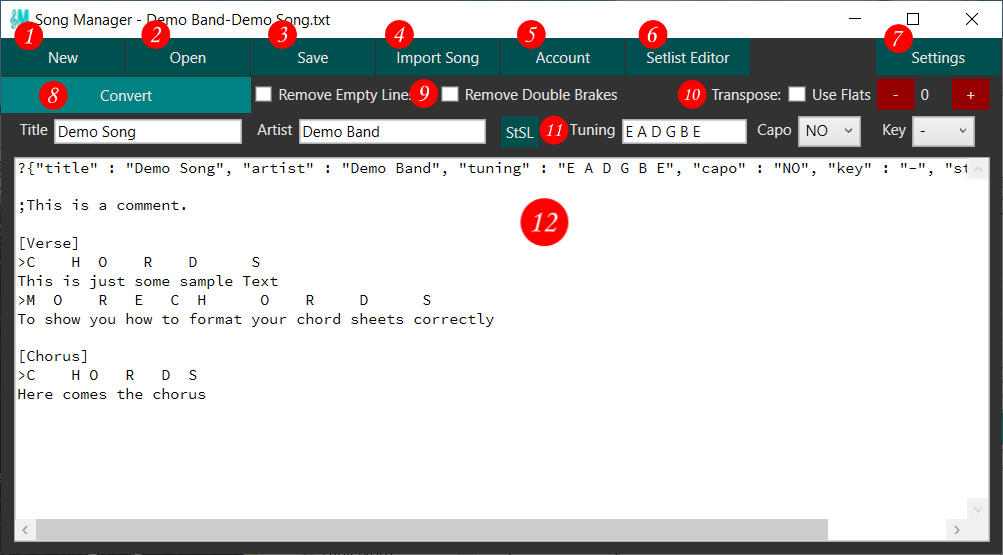Open a song file with Open

click(187, 58)
